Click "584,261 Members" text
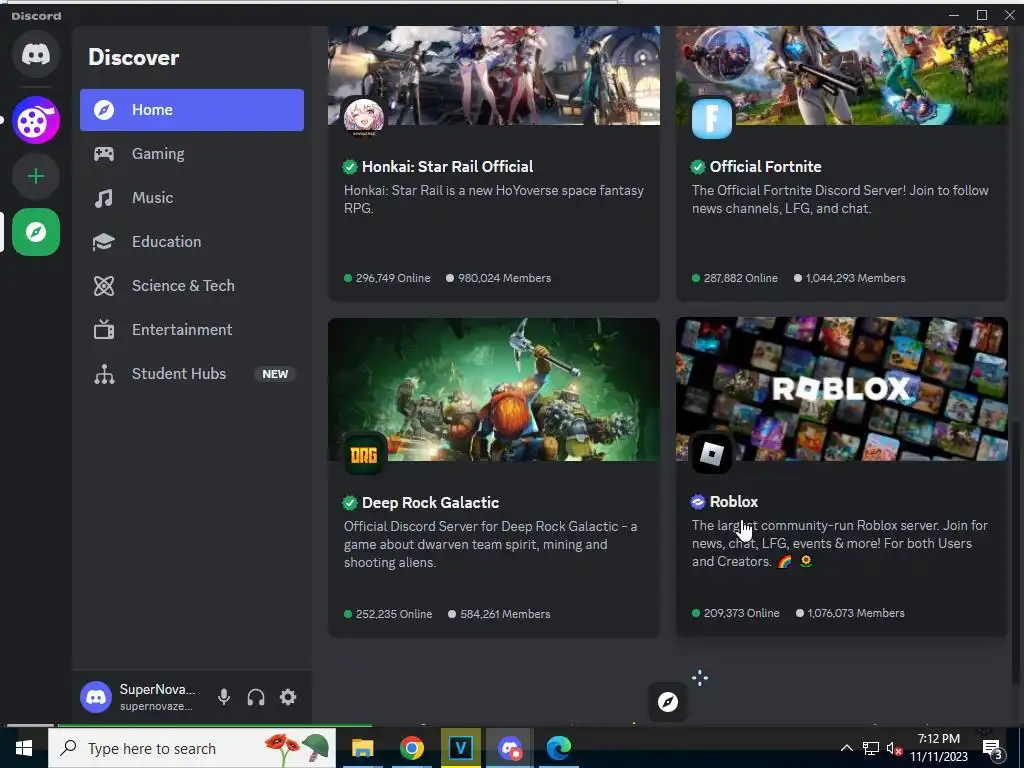This screenshot has height=768, width=1024. (x=505, y=615)
